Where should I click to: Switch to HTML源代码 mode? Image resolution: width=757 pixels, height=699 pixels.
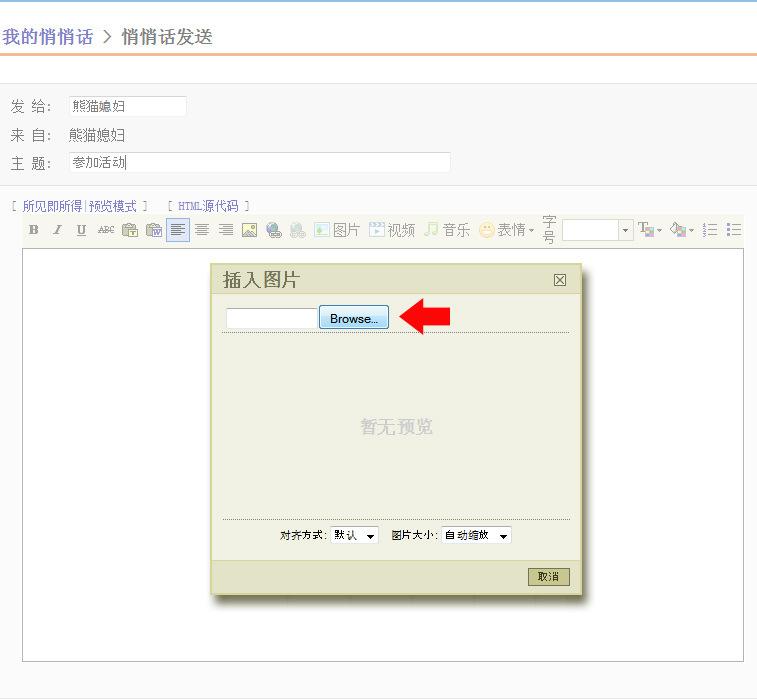[208, 206]
